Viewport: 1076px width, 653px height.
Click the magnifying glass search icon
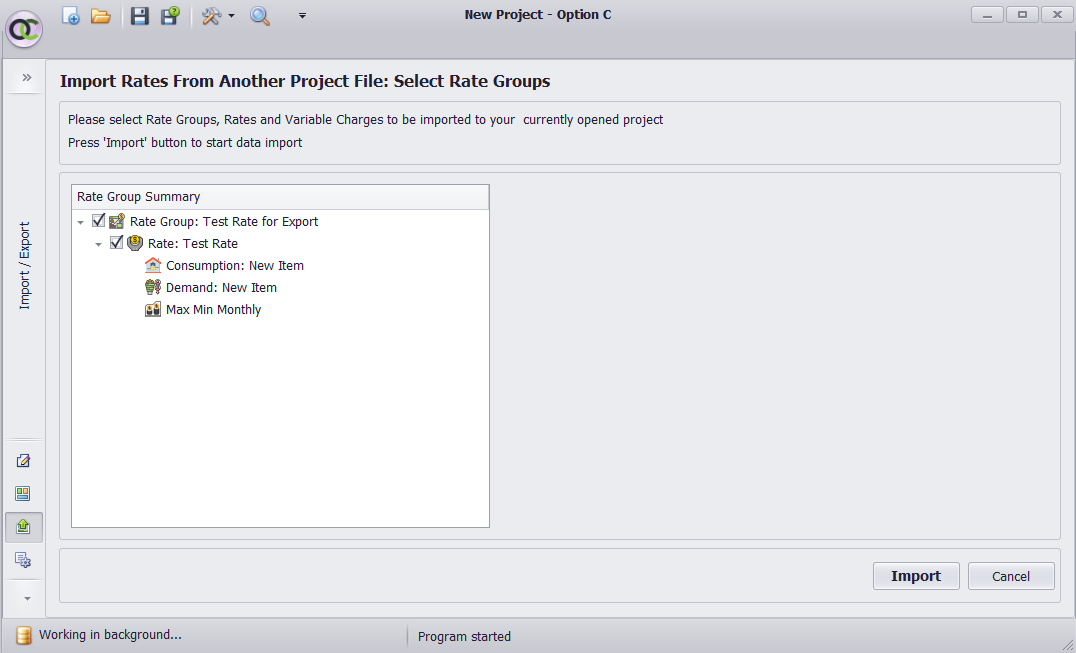pos(260,15)
